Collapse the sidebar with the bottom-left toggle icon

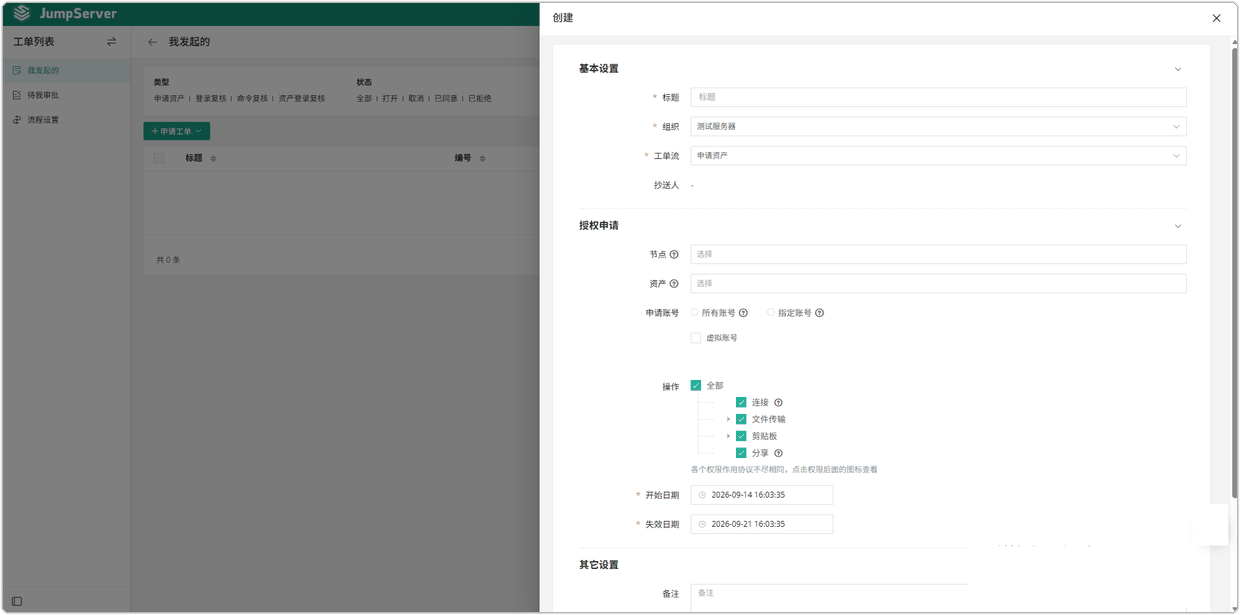pyautogui.click(x=17, y=601)
